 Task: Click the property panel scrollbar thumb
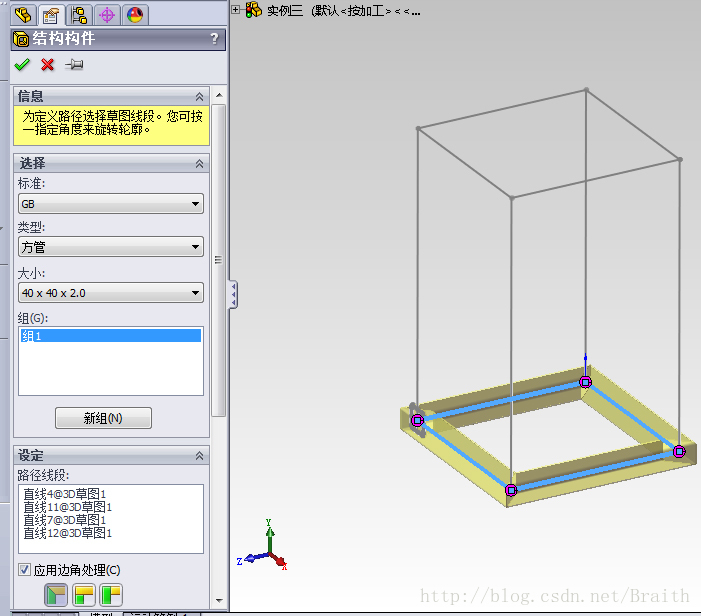[219, 260]
